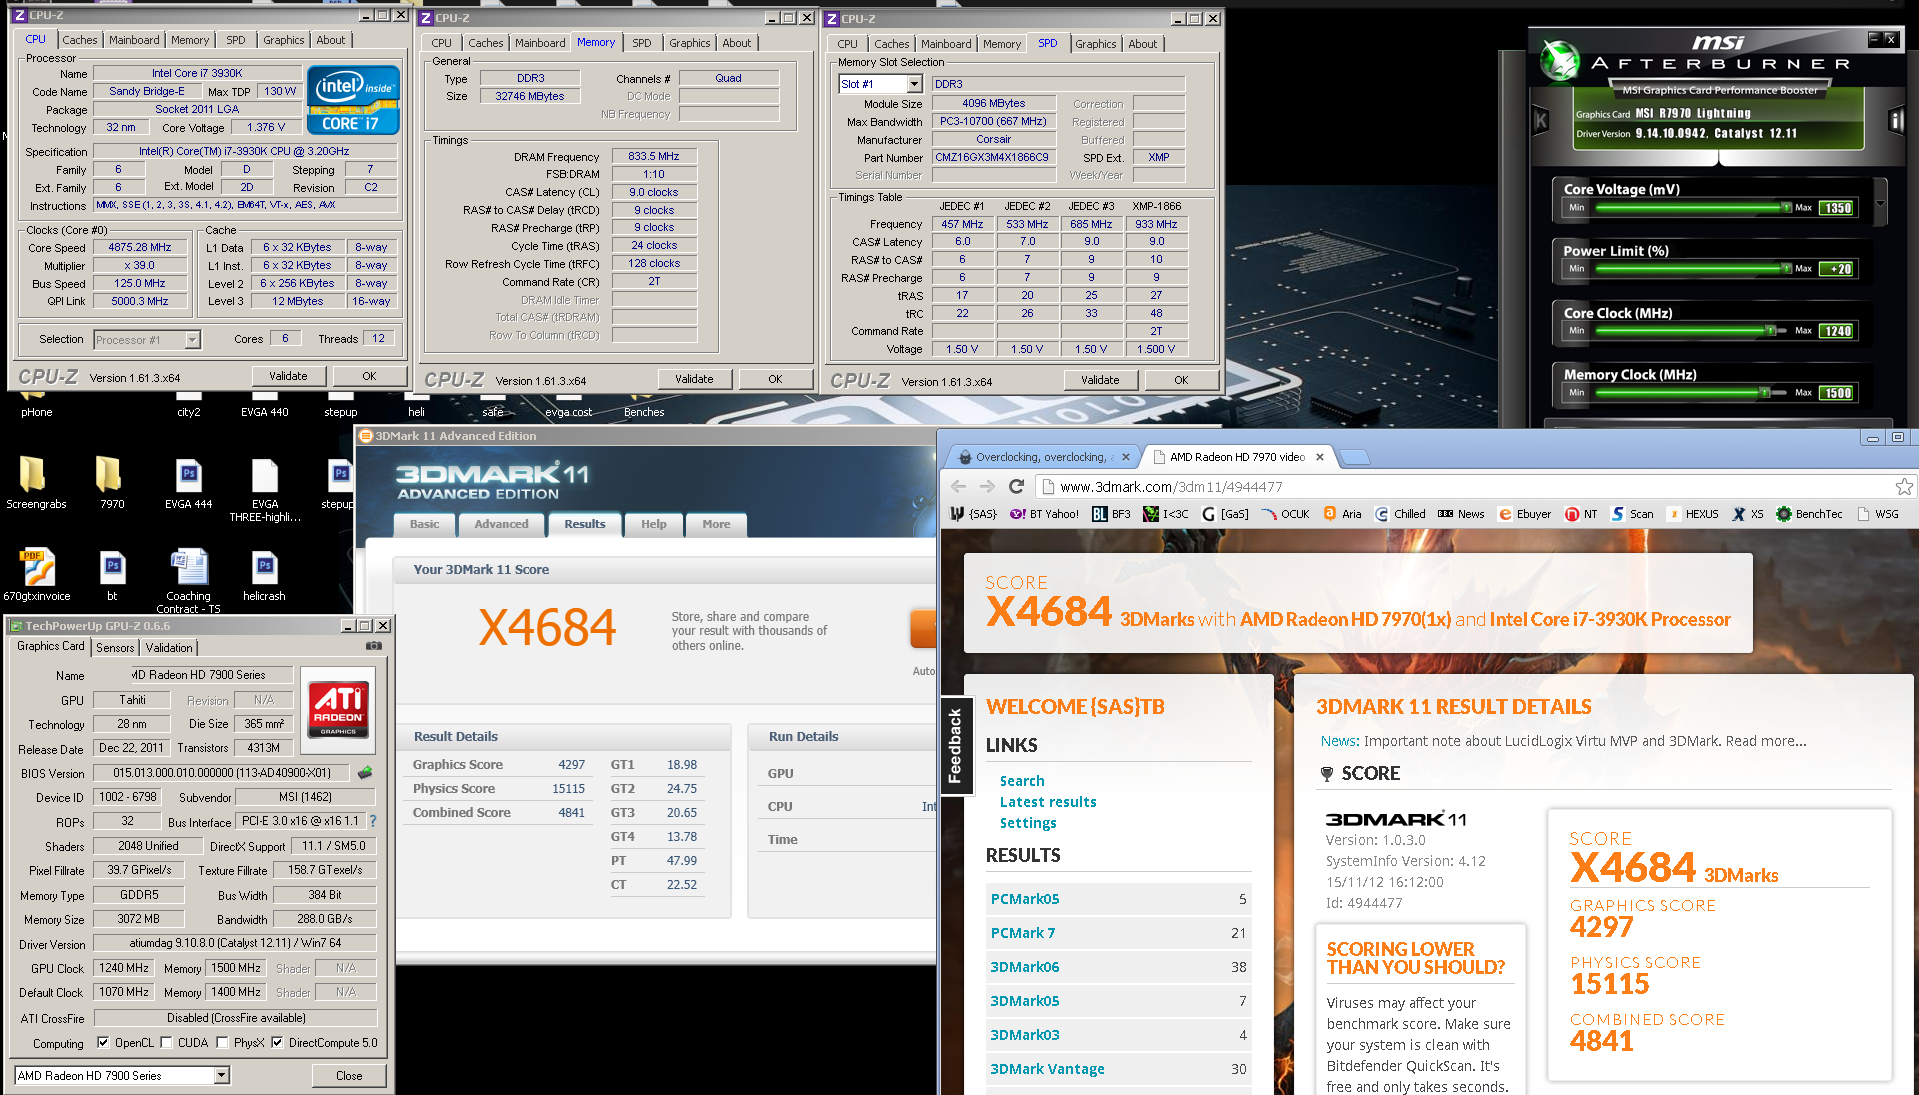Open the {SAS} bookmark

click(973, 514)
